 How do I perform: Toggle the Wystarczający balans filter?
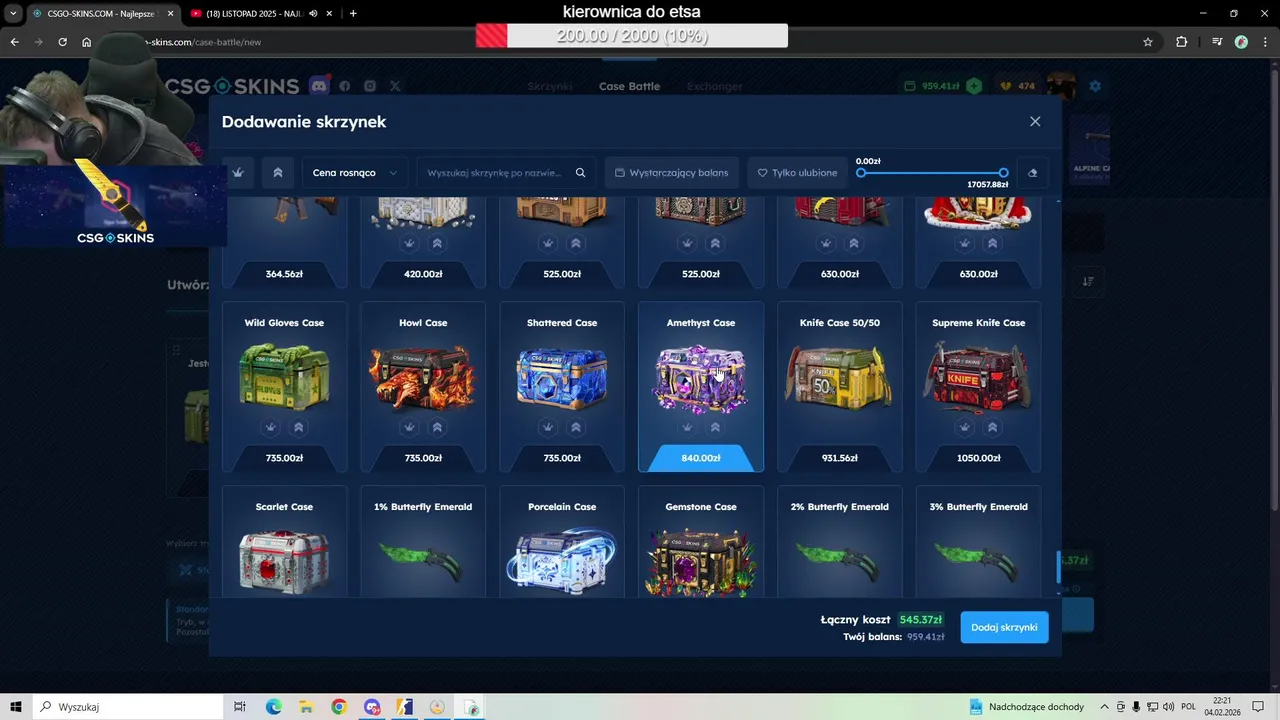point(672,173)
